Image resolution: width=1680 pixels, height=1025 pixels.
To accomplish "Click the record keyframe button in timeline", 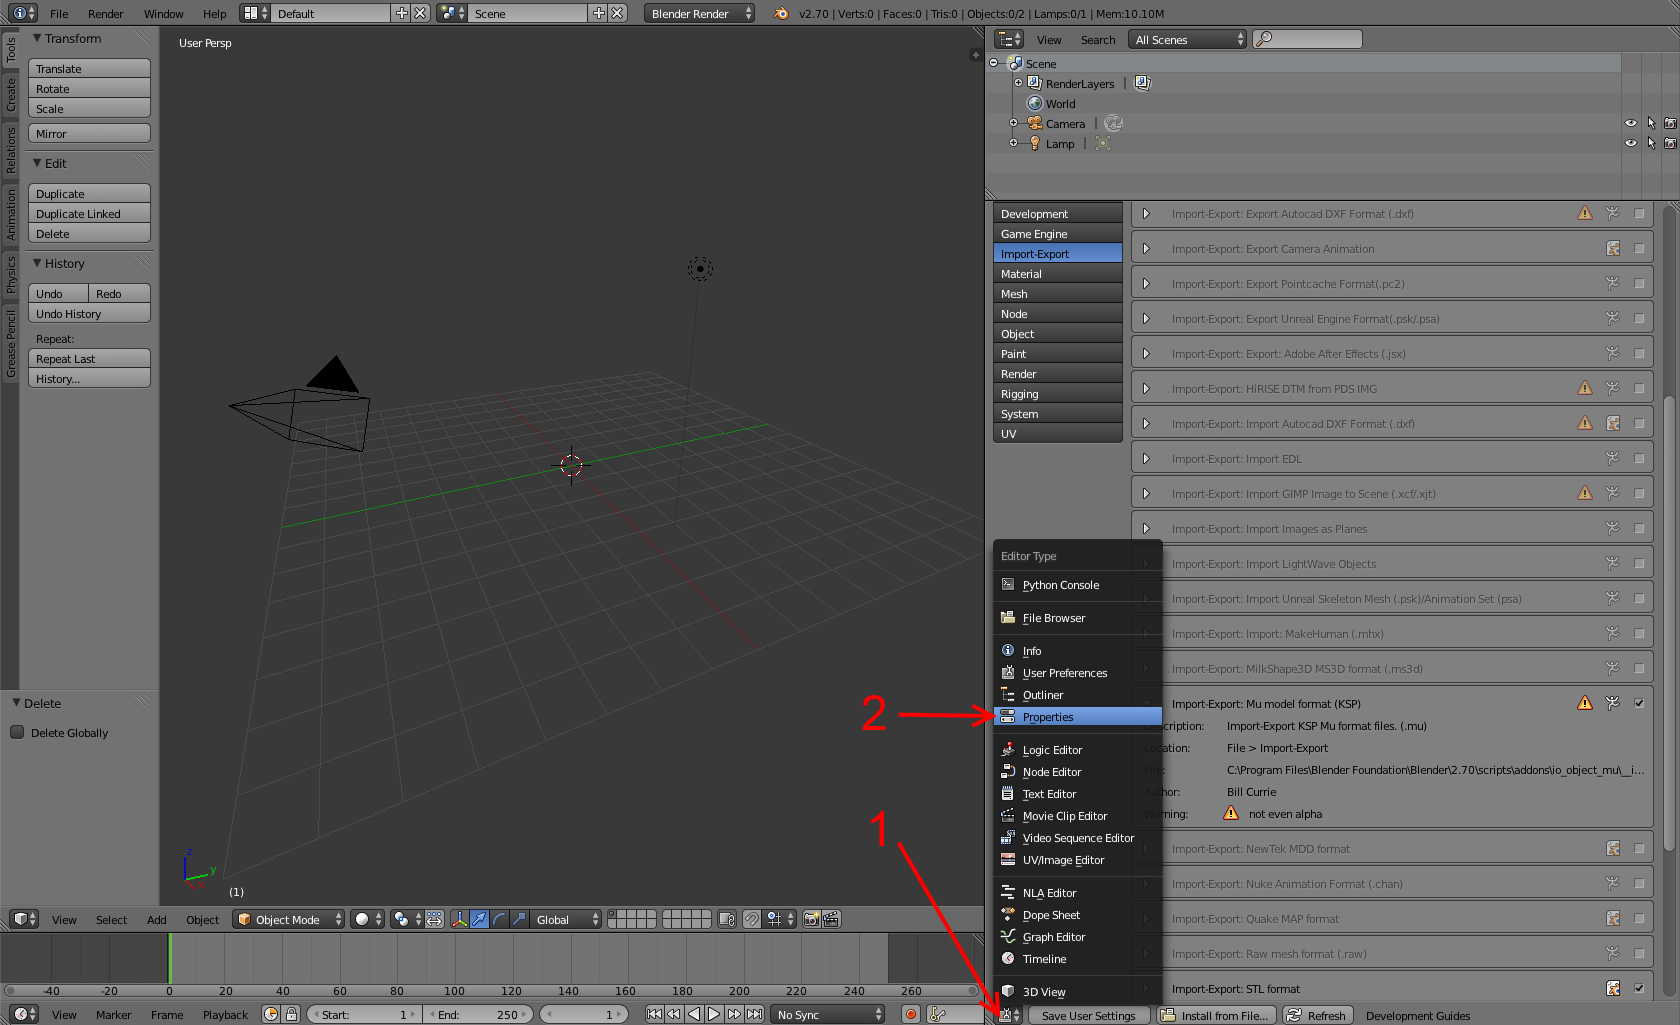I will (x=910, y=1014).
